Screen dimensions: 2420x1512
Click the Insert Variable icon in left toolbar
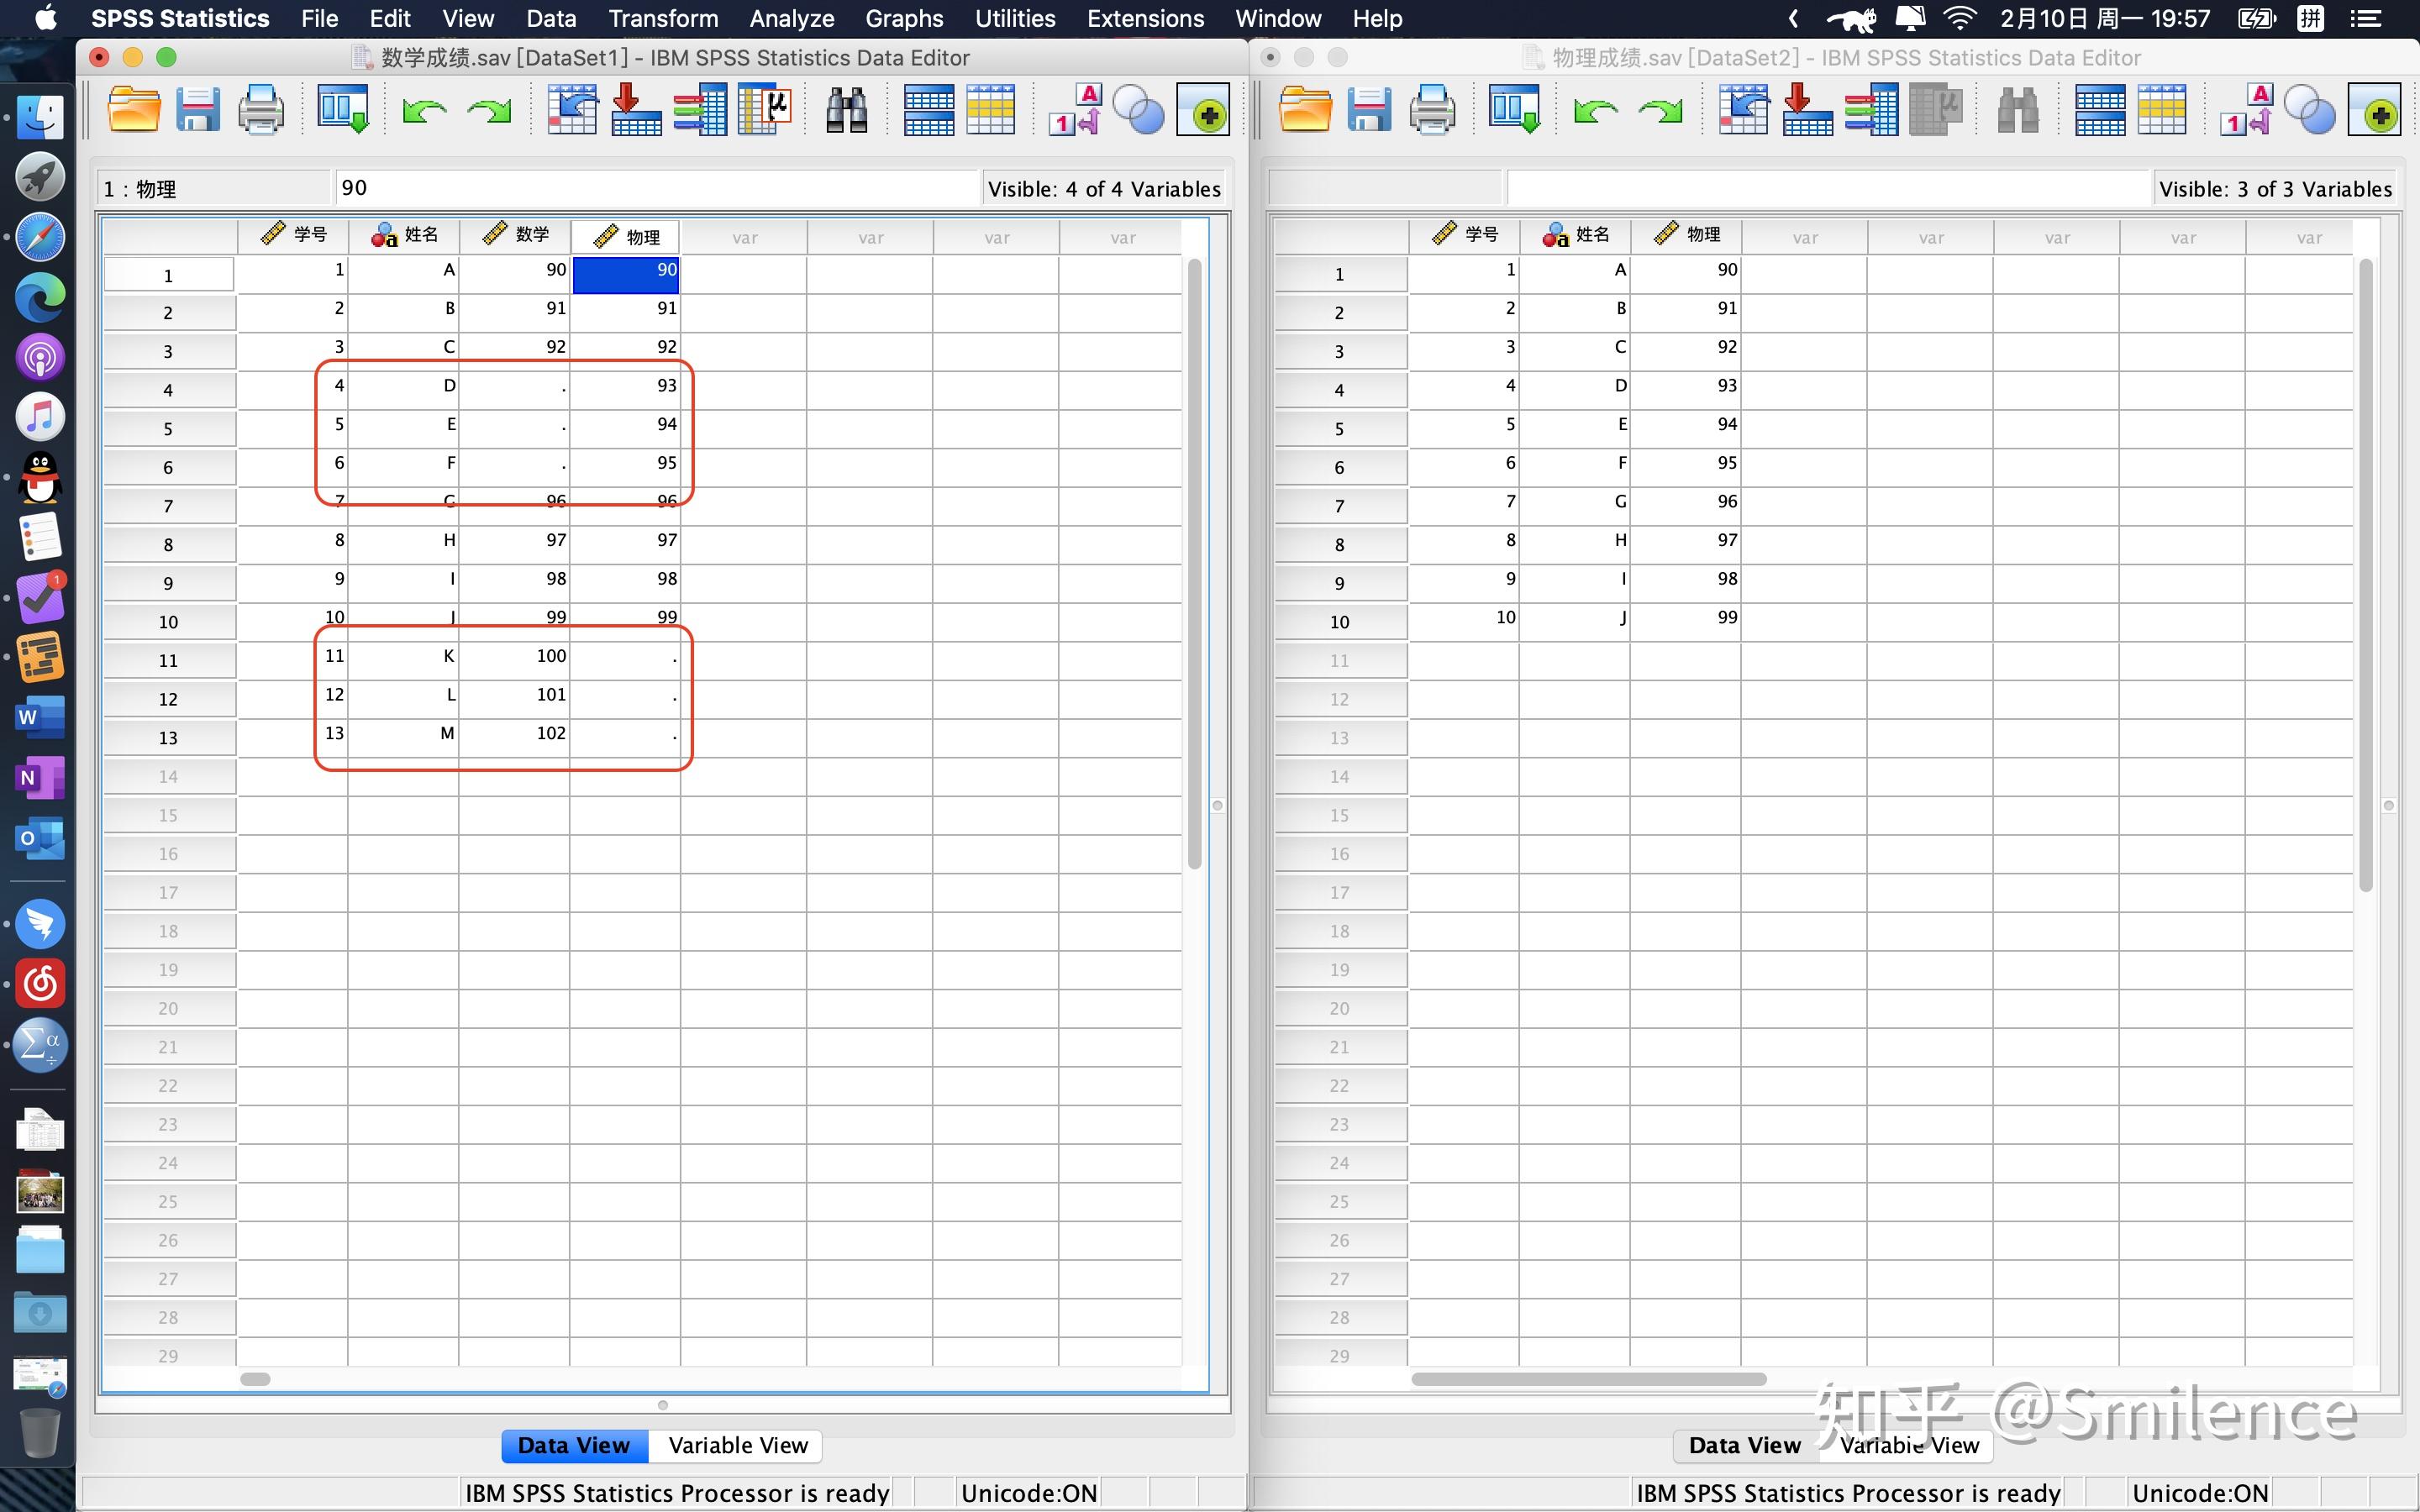coord(991,110)
